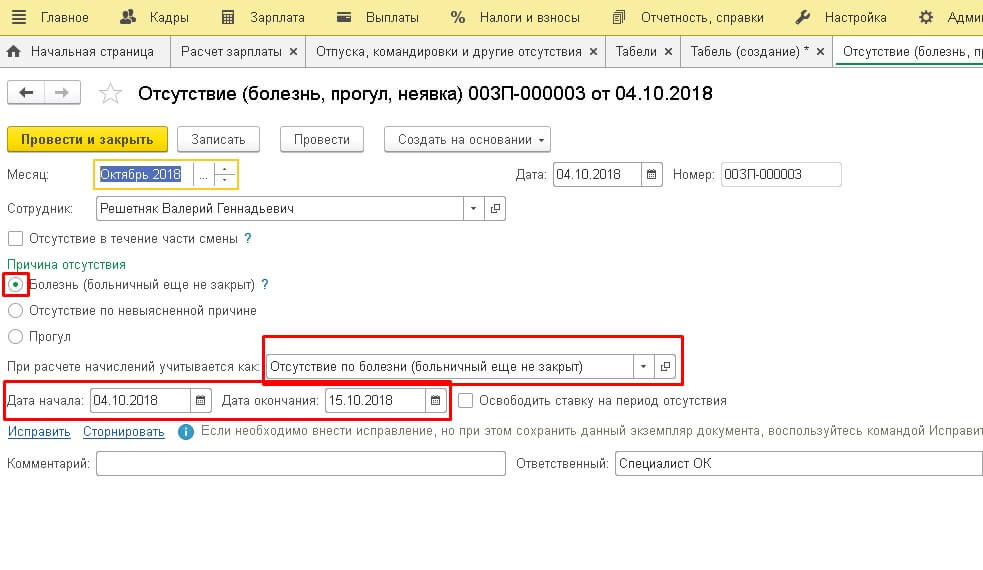This screenshot has height=570, width=983.
Task: Switch to the Табели tab
Action: (635, 51)
